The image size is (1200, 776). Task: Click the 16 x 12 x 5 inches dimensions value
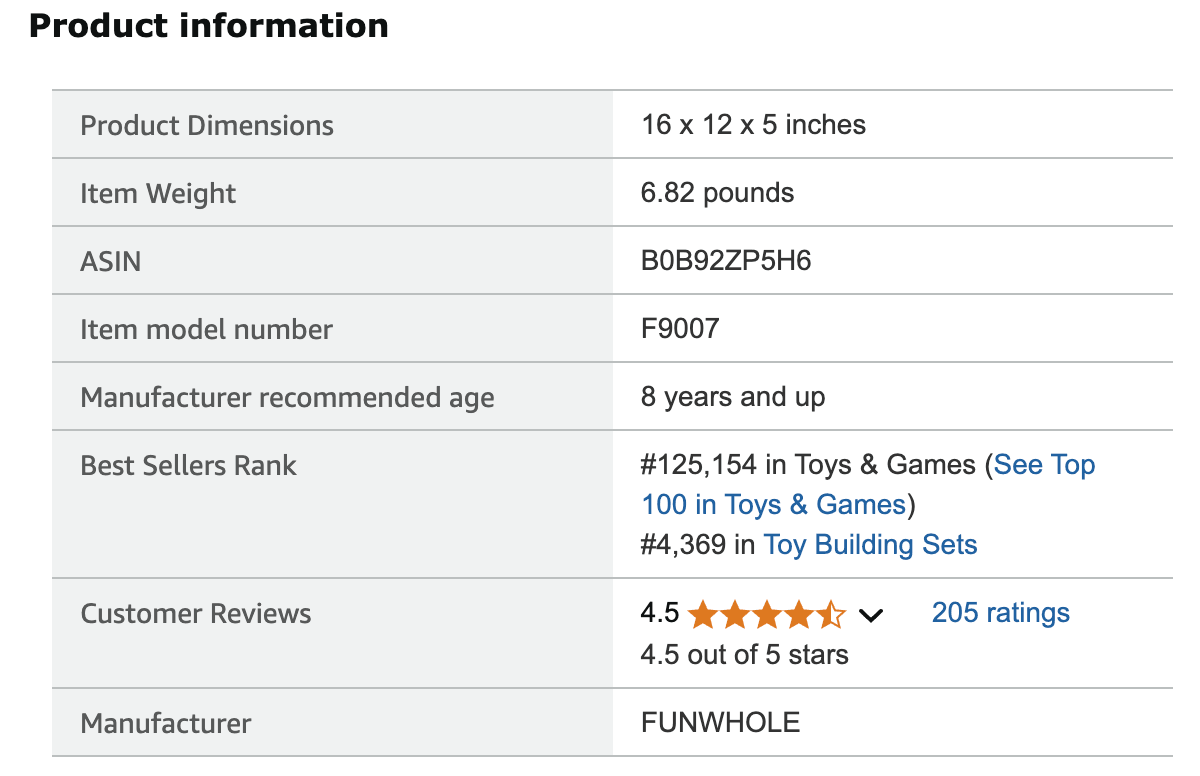753,125
